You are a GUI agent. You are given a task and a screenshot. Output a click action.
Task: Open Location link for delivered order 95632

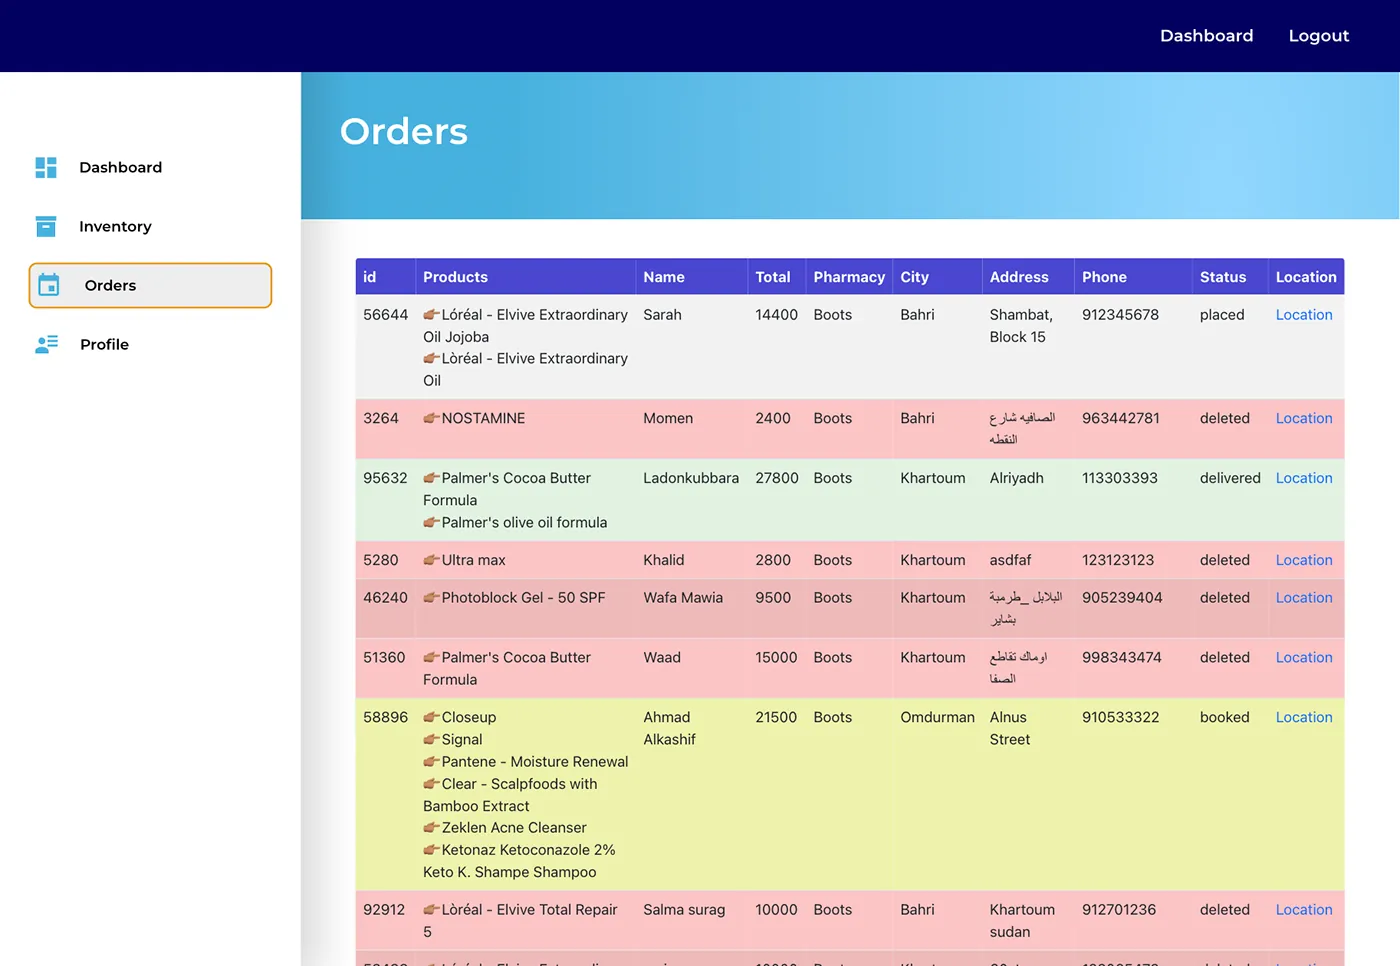coord(1304,478)
